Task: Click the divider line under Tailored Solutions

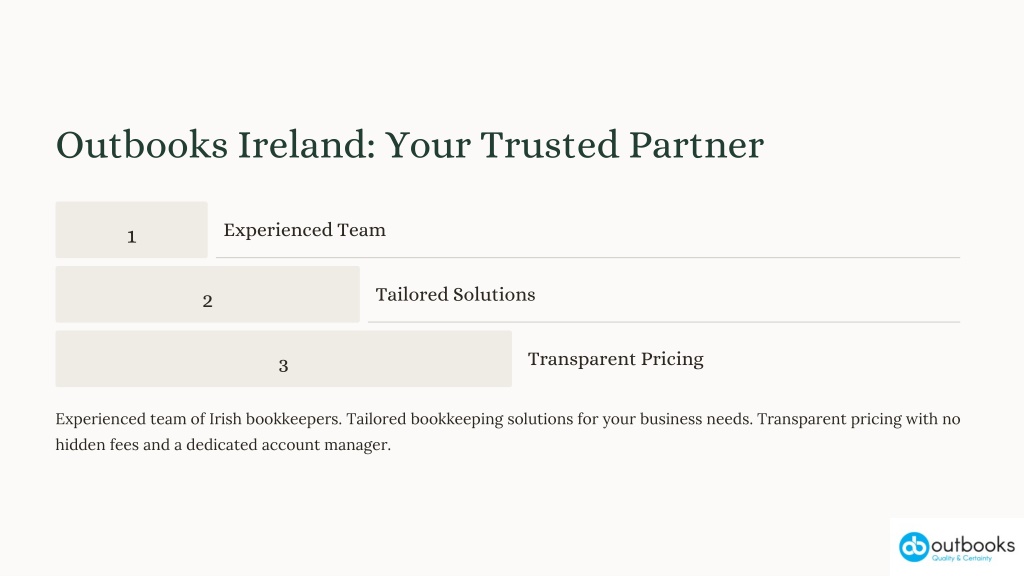Action: (x=664, y=322)
